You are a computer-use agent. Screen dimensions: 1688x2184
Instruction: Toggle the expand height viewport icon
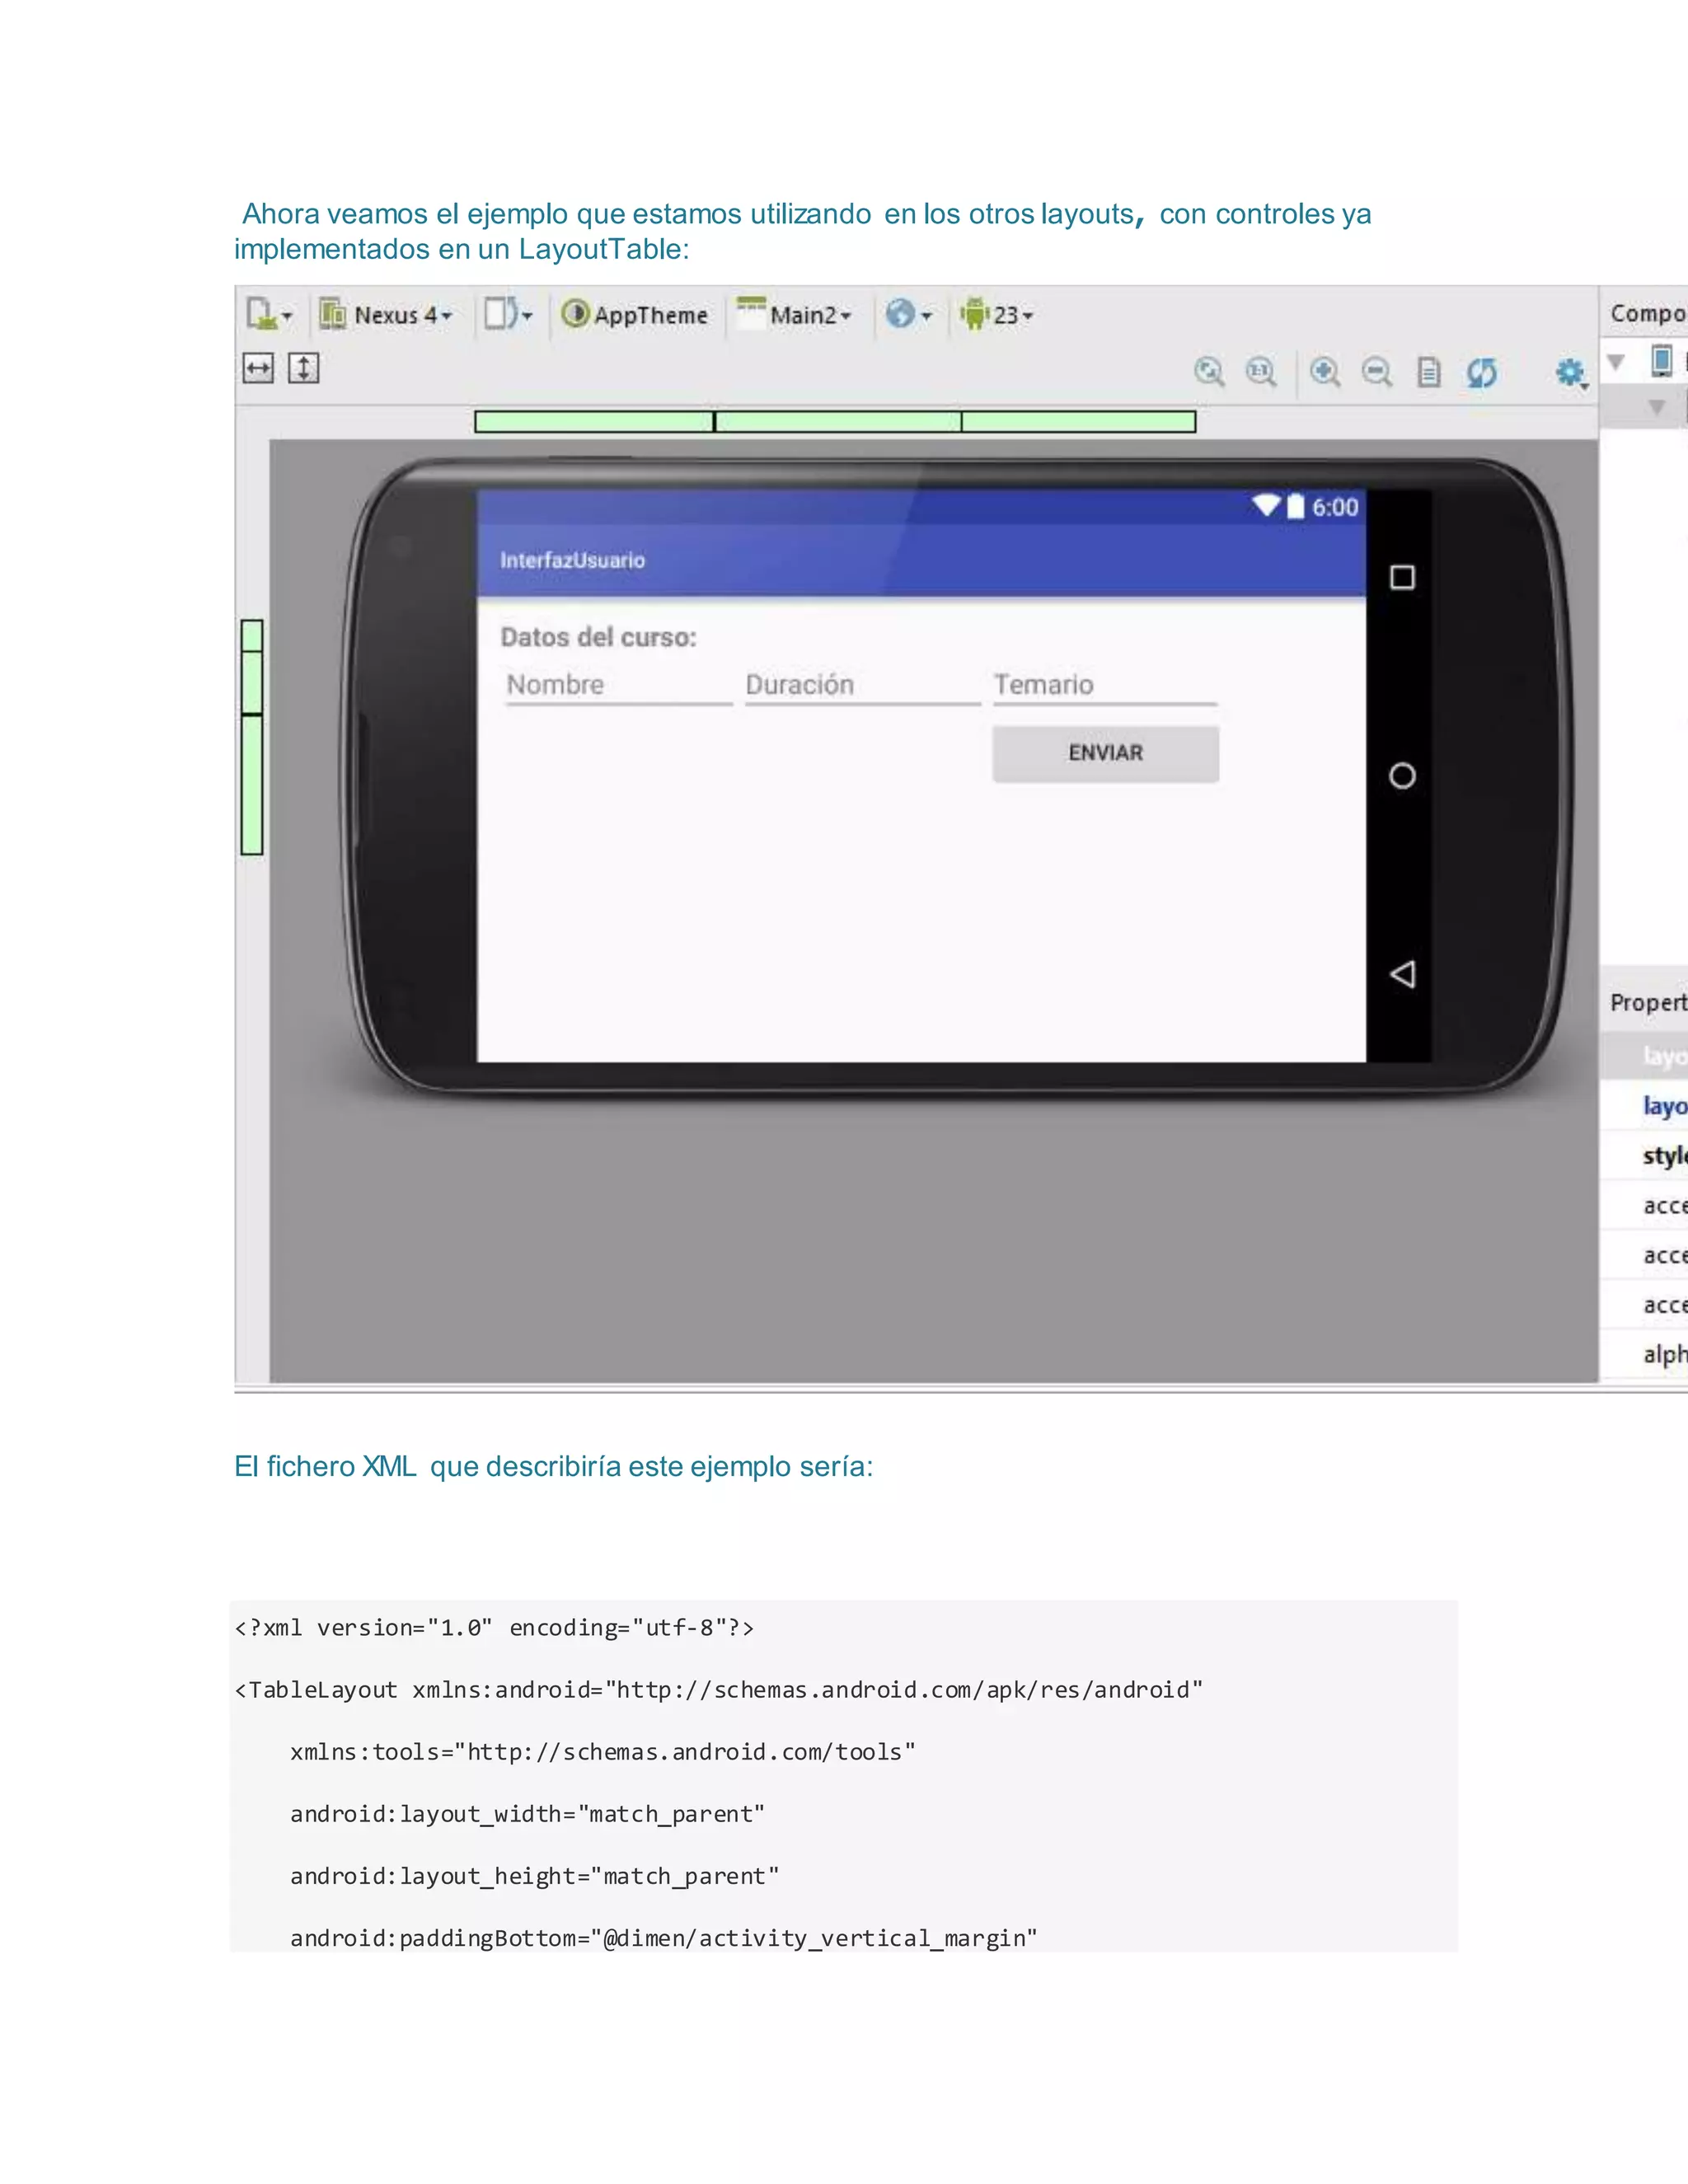[x=304, y=369]
